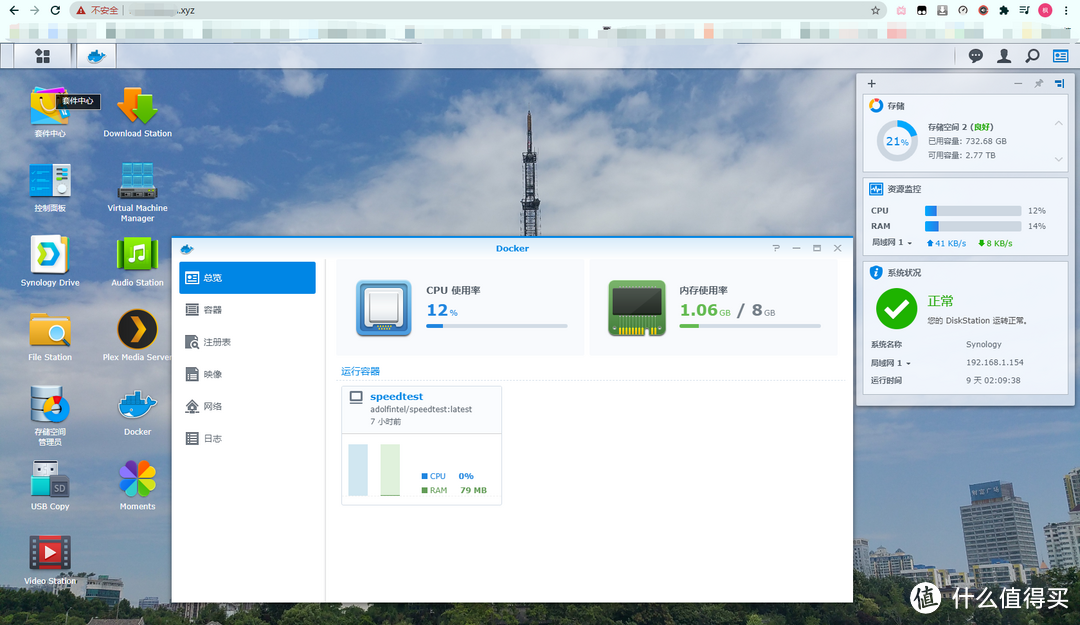Image resolution: width=1080 pixels, height=625 pixels.
Task: Click the 192.168.1.154 IP address
Action: pos(995,362)
